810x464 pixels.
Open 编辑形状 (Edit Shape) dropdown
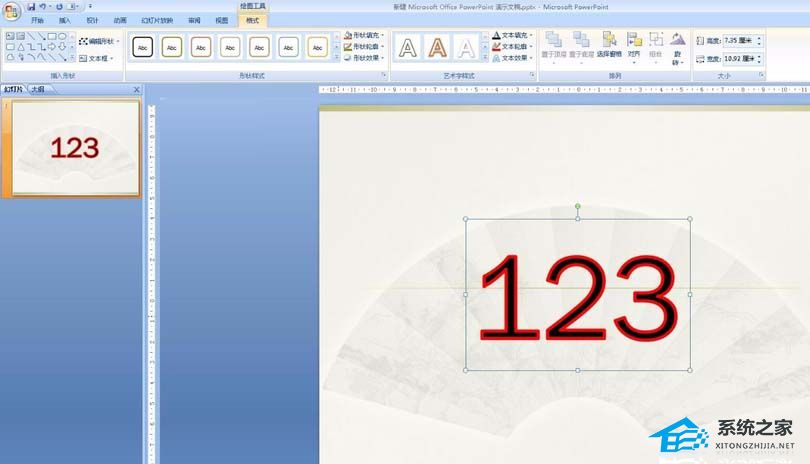(x=99, y=41)
